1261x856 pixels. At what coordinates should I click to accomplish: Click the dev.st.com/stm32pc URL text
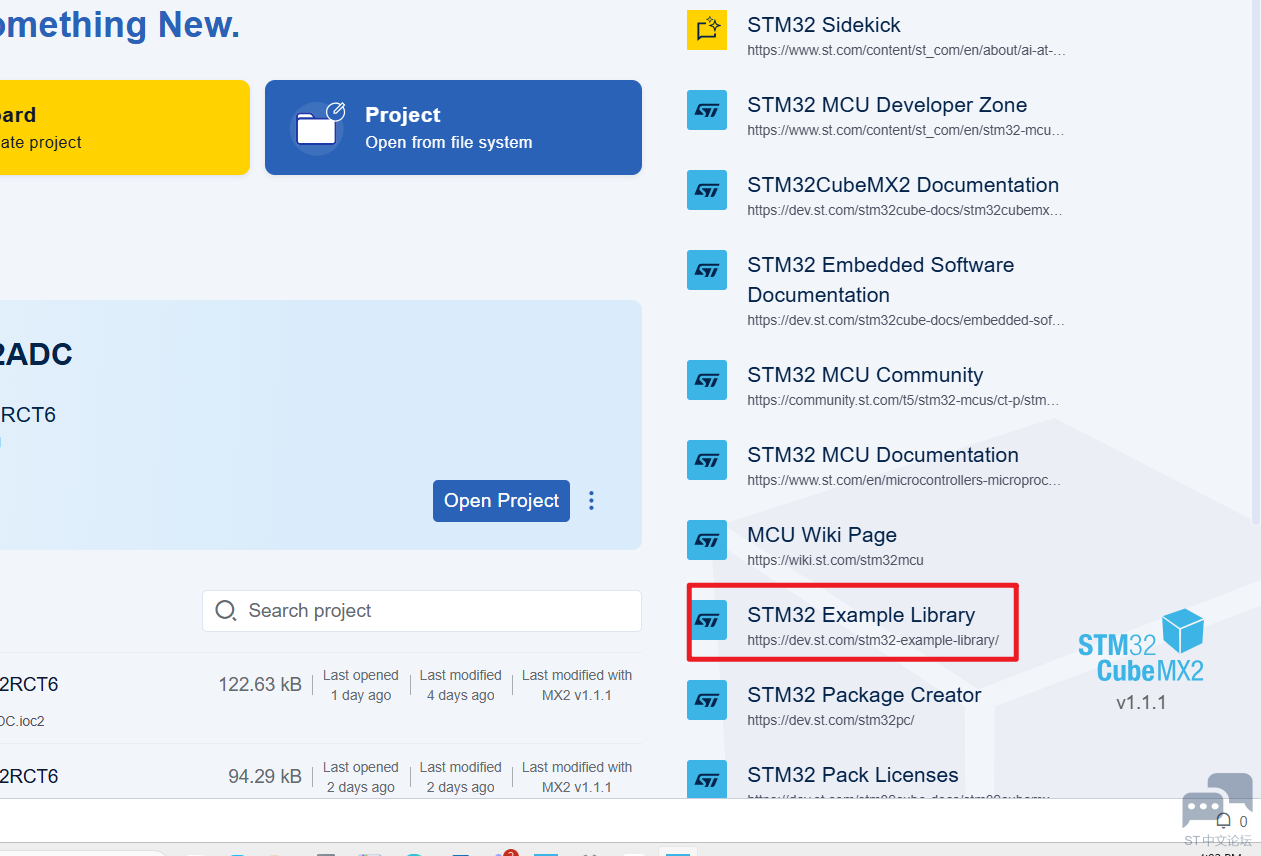click(831, 720)
